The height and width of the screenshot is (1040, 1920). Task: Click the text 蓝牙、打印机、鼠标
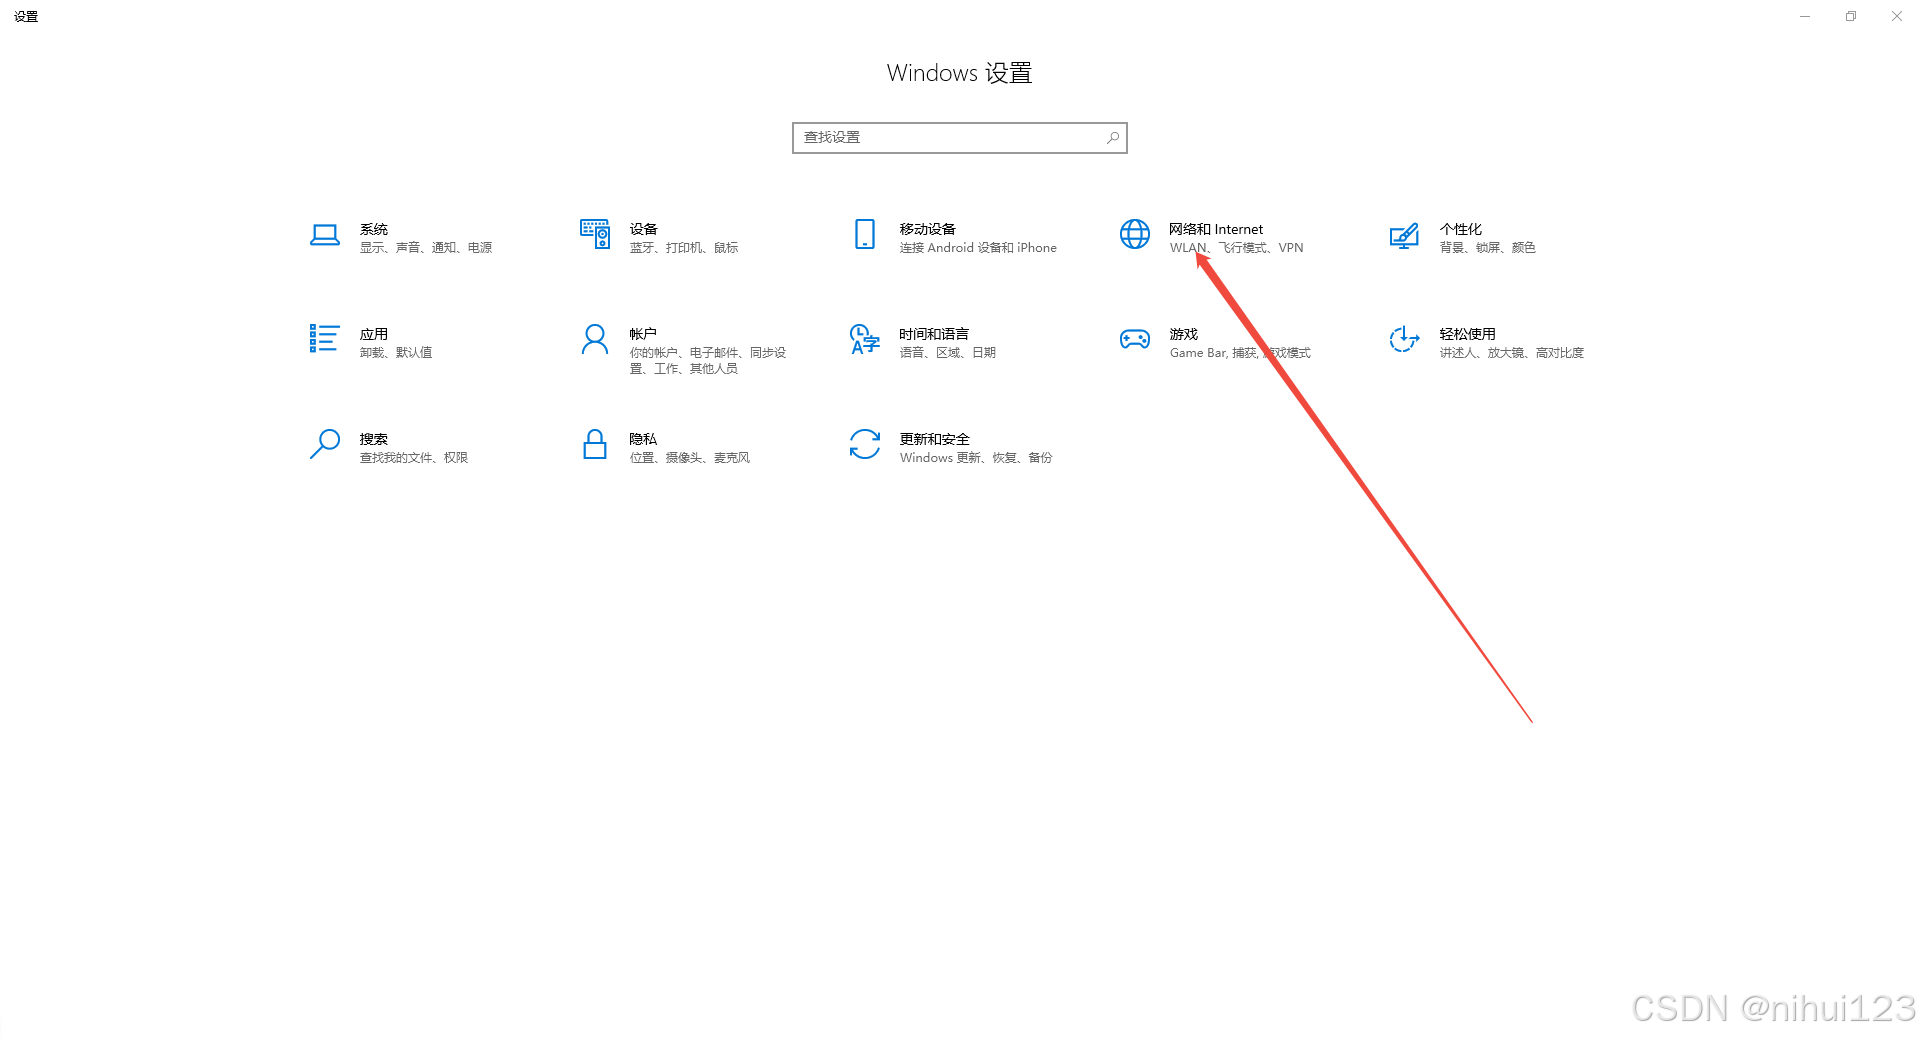(x=684, y=248)
